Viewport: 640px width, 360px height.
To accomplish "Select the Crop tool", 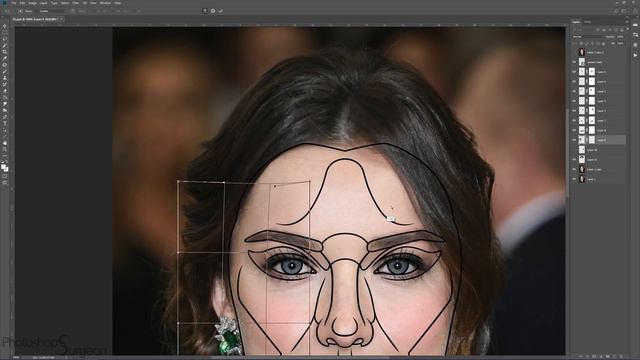I will click(x=4, y=52).
